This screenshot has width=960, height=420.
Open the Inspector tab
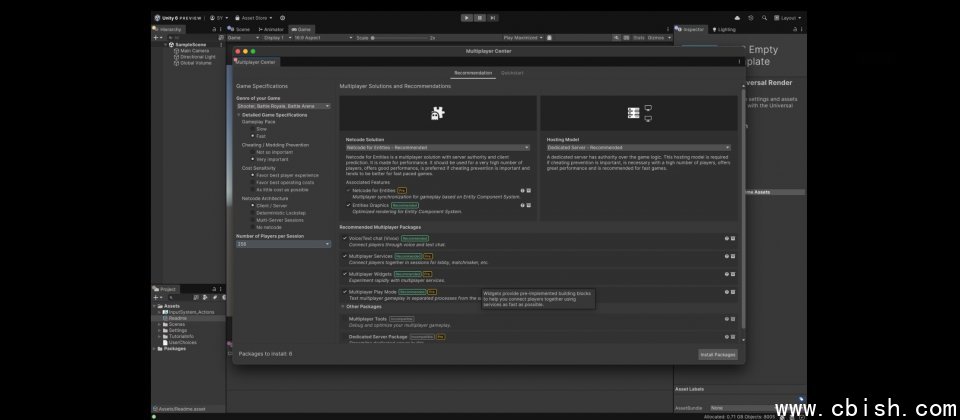tap(691, 29)
